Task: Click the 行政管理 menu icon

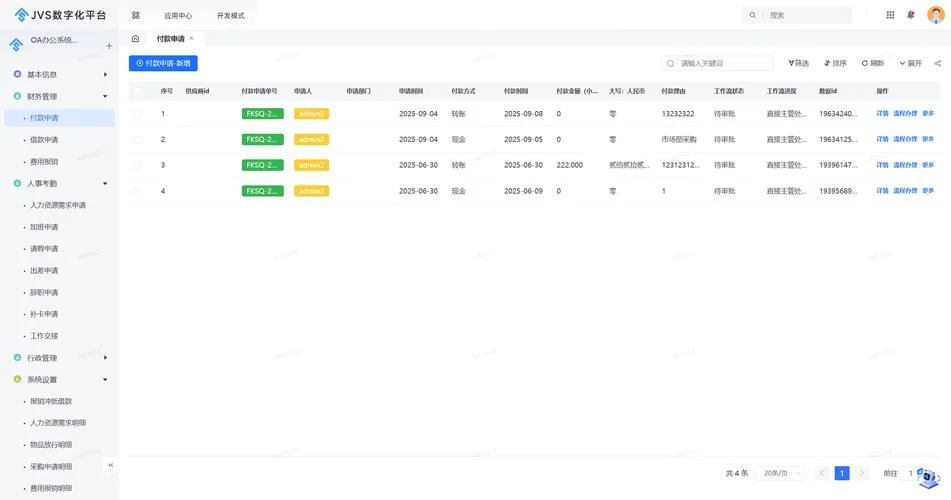Action: [17, 357]
